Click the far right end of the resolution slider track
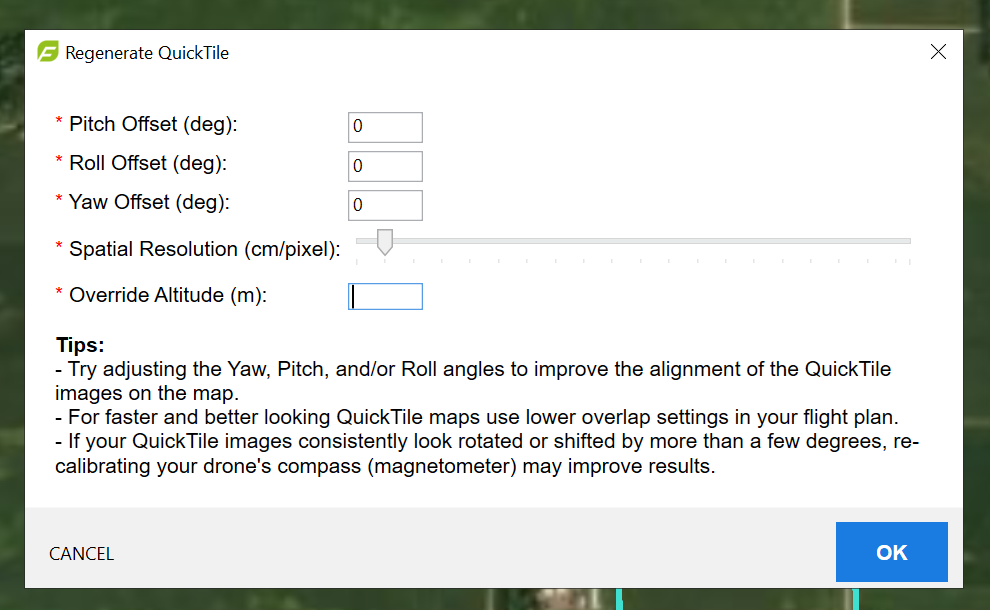990x610 pixels. click(907, 241)
